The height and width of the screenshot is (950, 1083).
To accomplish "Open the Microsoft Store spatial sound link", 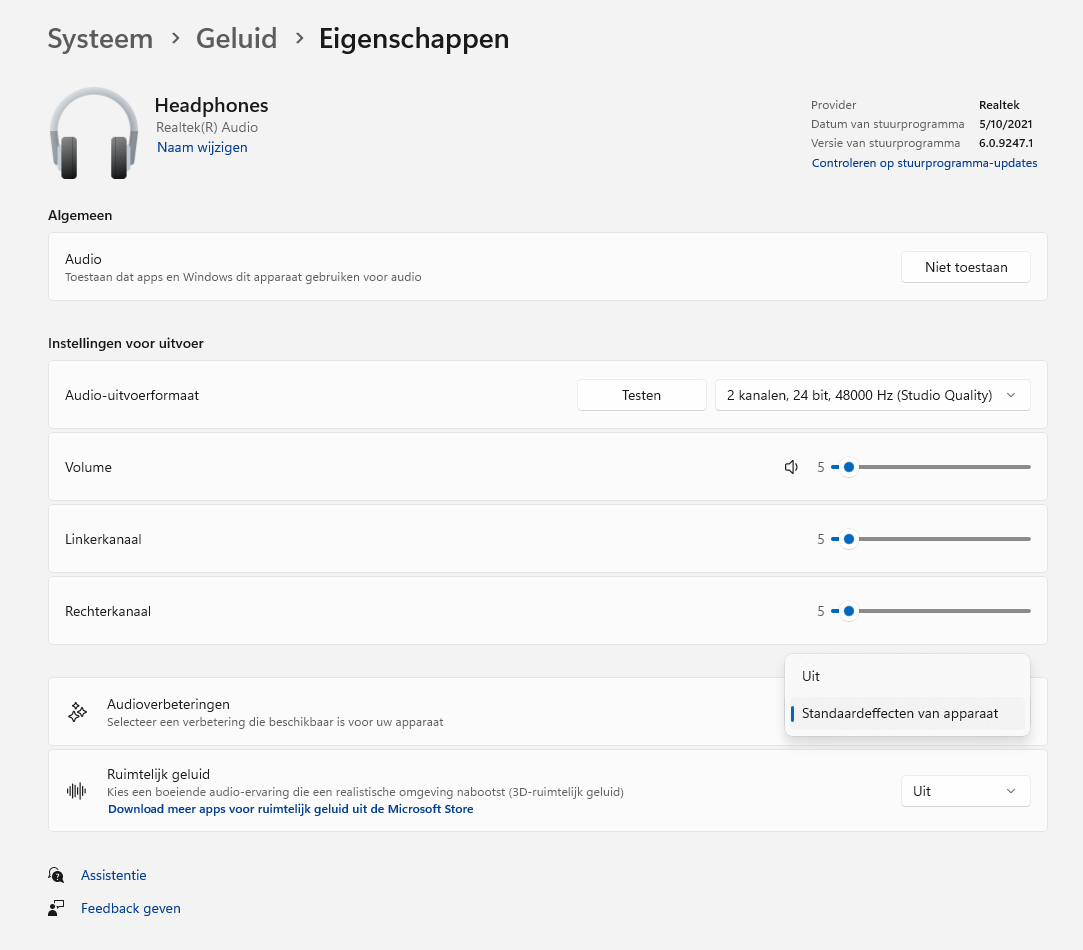I will click(290, 809).
